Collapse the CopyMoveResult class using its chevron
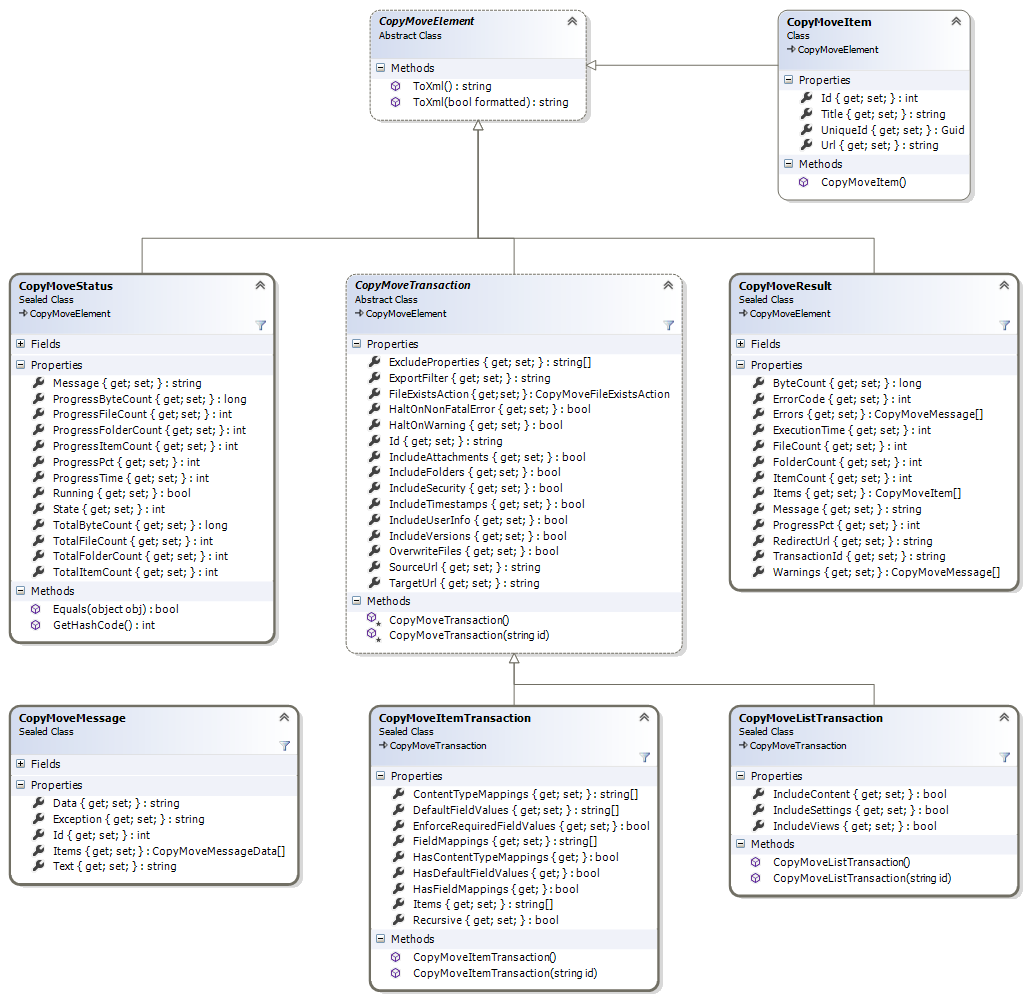Screen dimensions: 1027x999 tap(1004, 286)
